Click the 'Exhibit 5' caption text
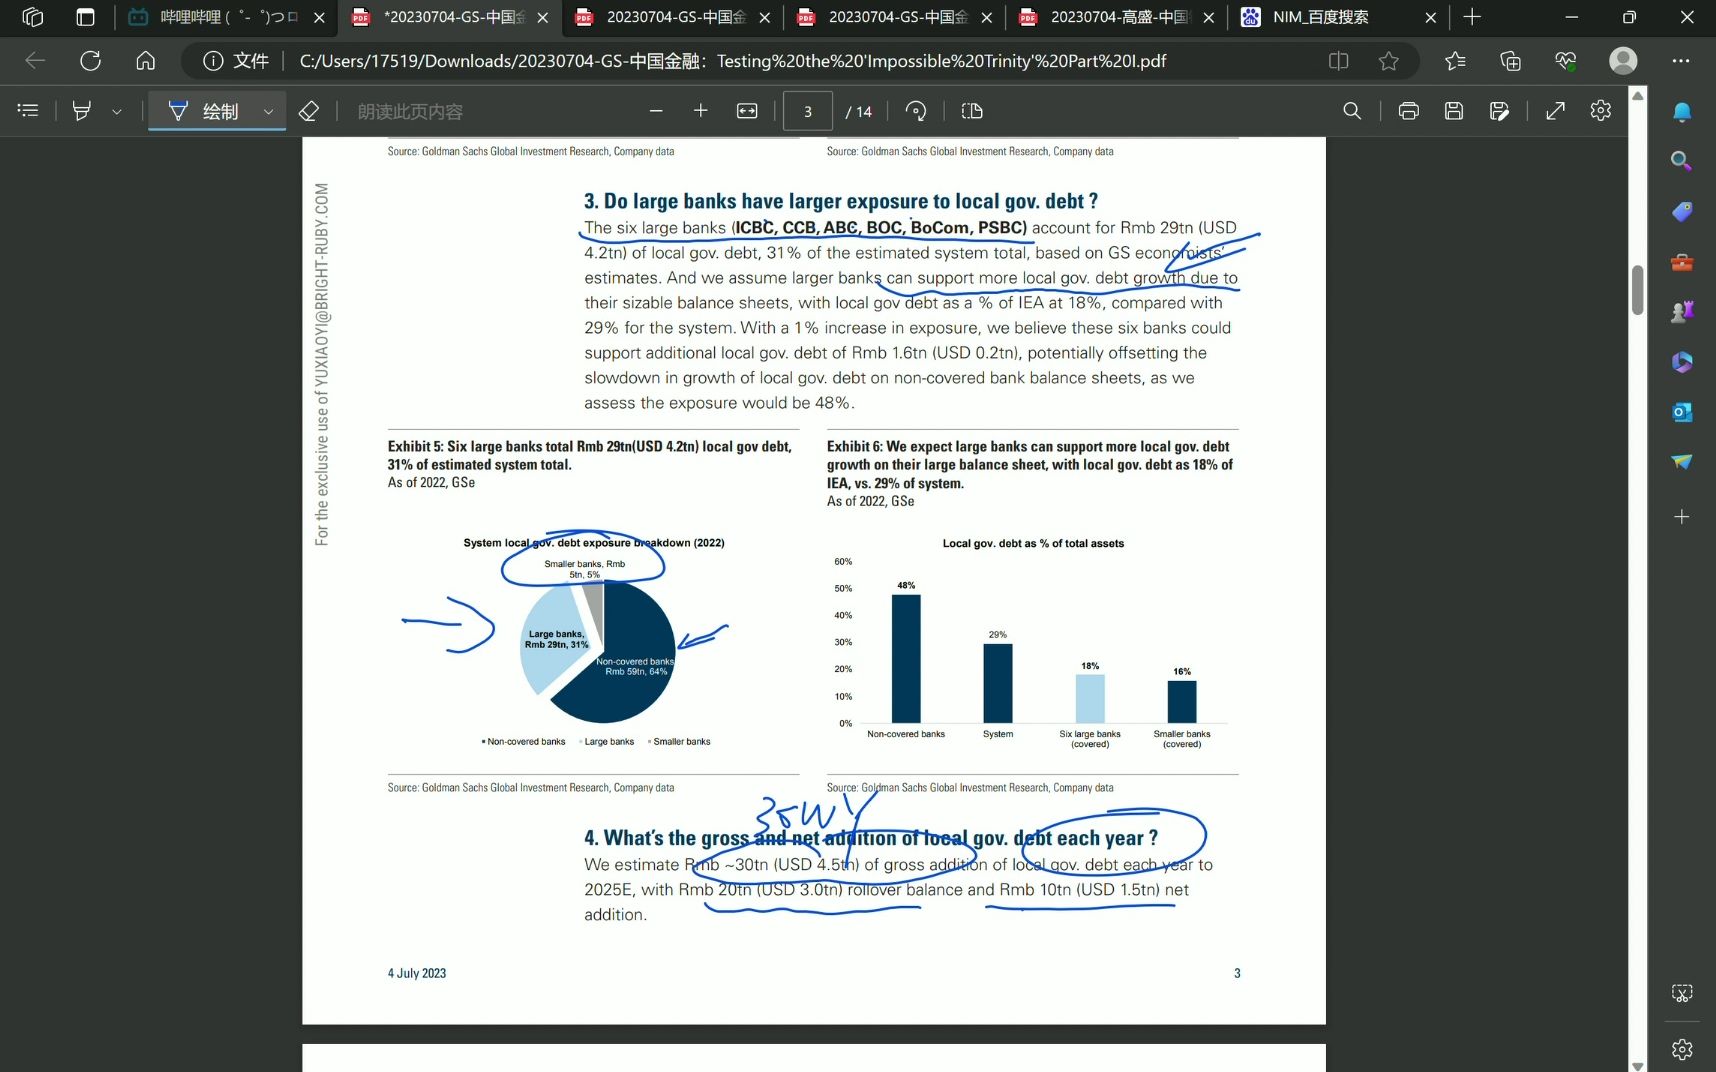 click(x=590, y=455)
